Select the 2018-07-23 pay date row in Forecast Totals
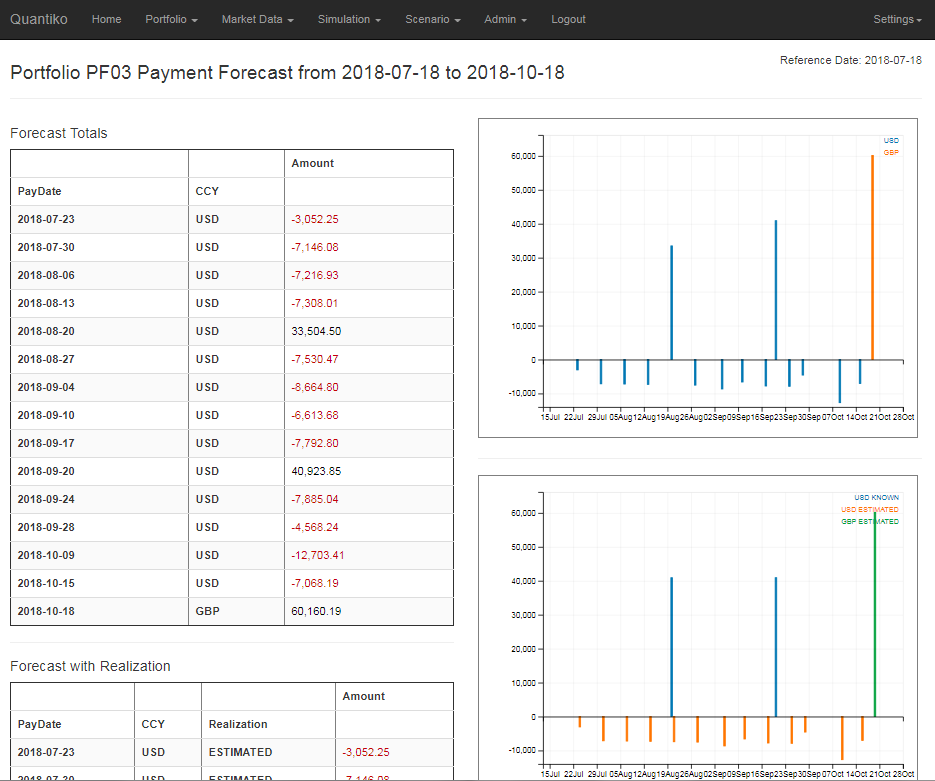The height and width of the screenshot is (781, 935). pyautogui.click(x=232, y=219)
